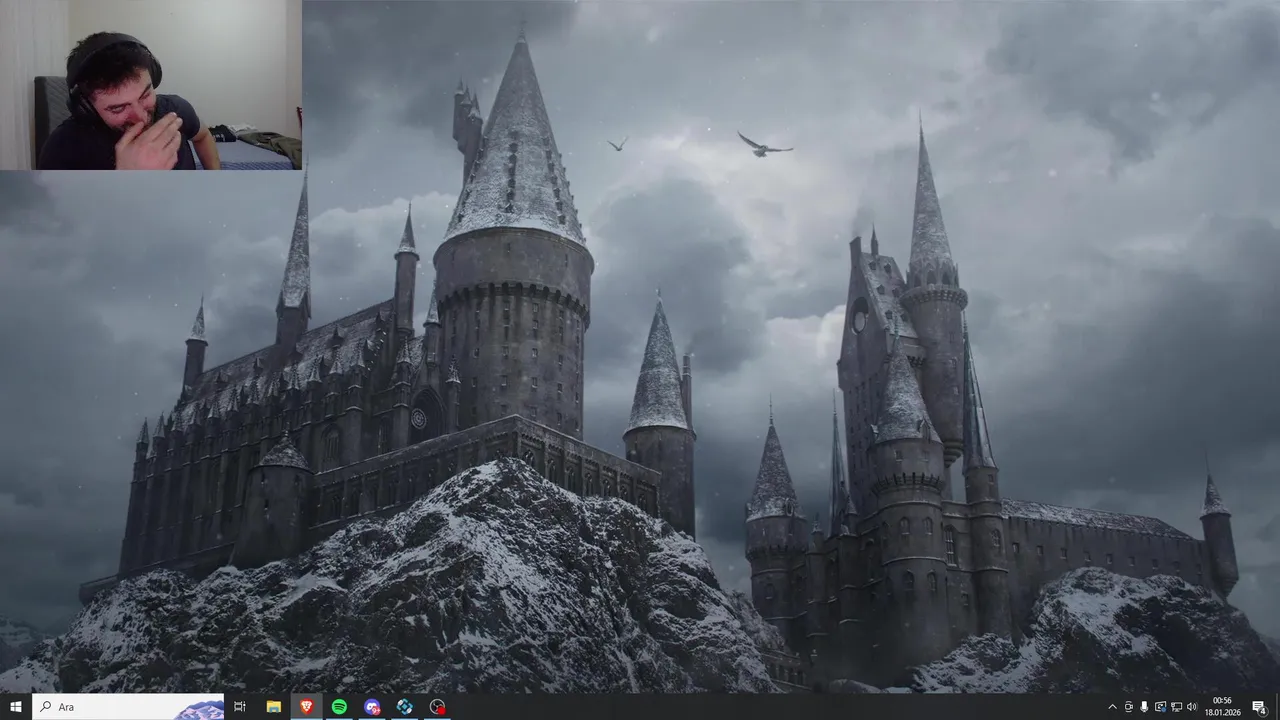Open the volume control speaker icon
The image size is (1280, 720).
click(x=1191, y=707)
